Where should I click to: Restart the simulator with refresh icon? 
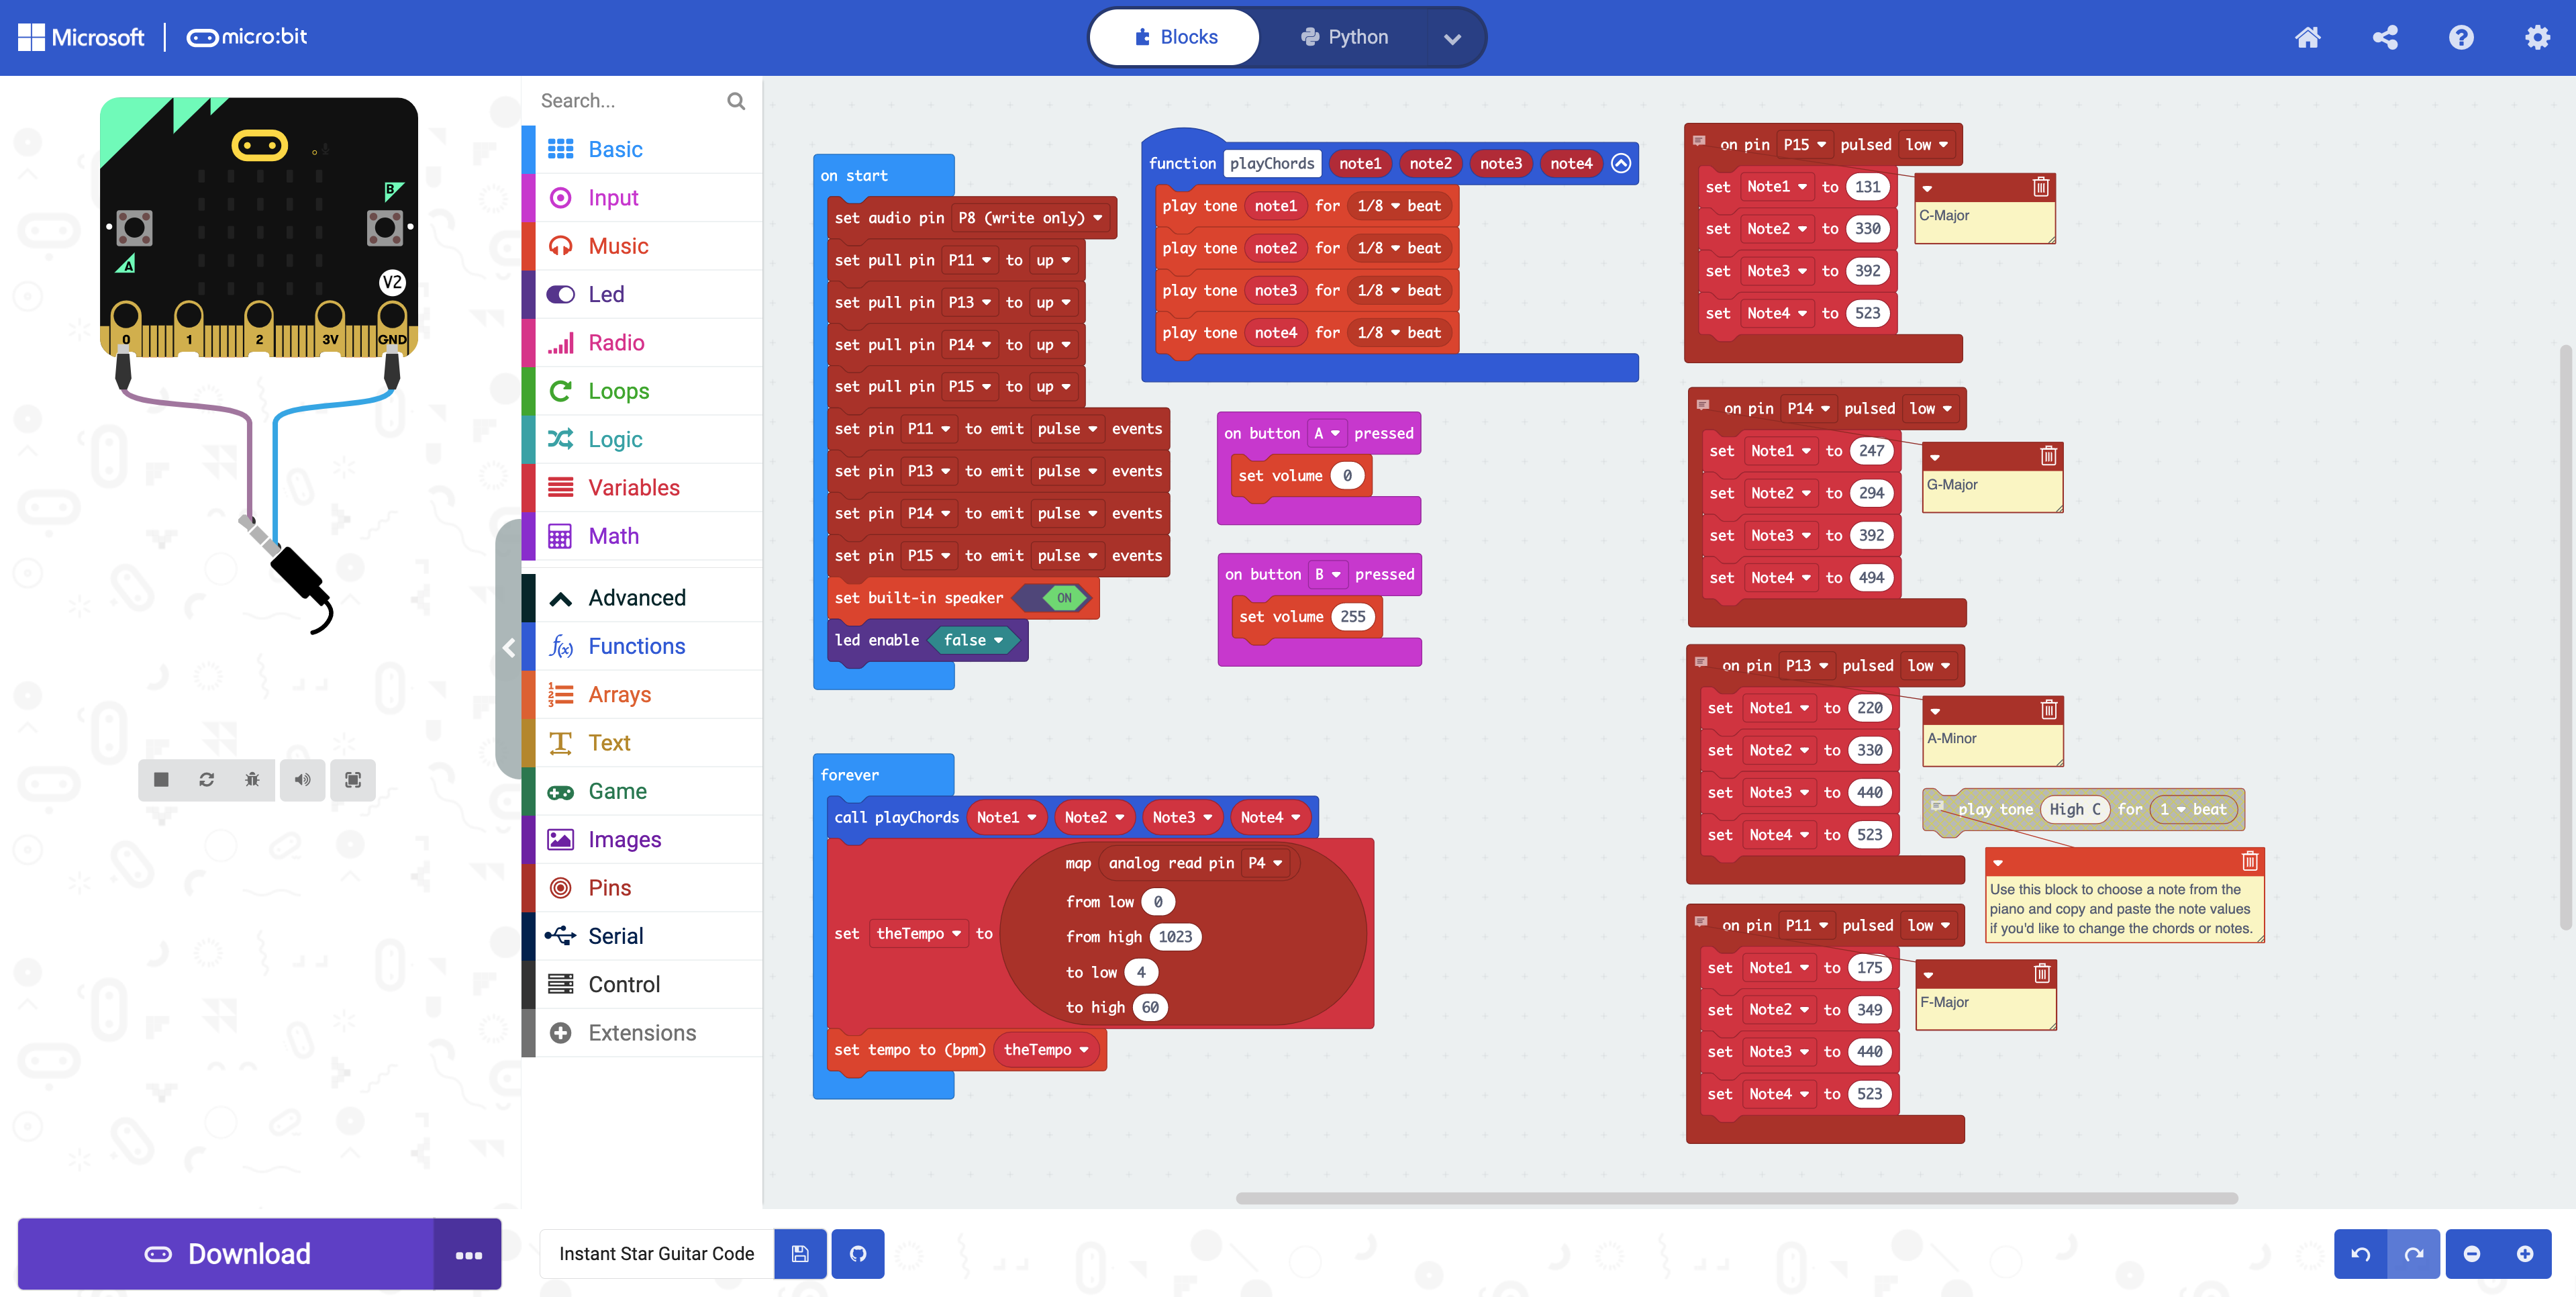[x=207, y=779]
